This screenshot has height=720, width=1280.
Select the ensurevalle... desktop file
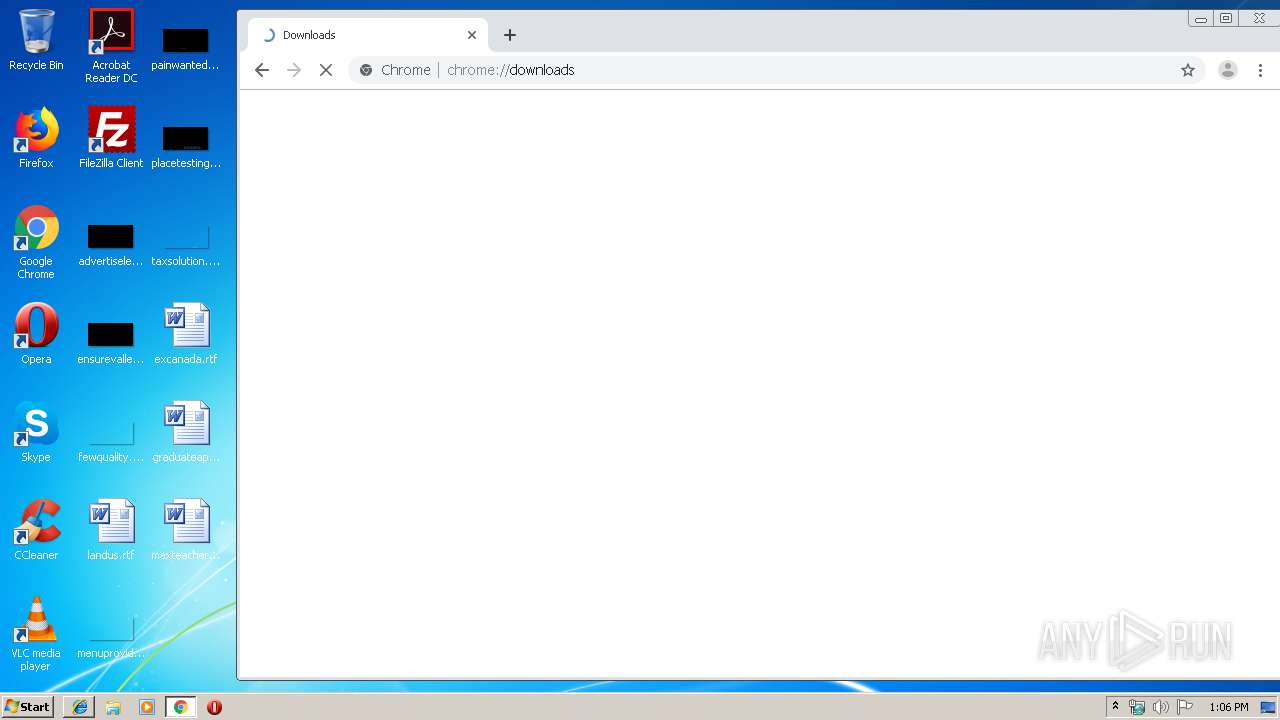point(111,342)
